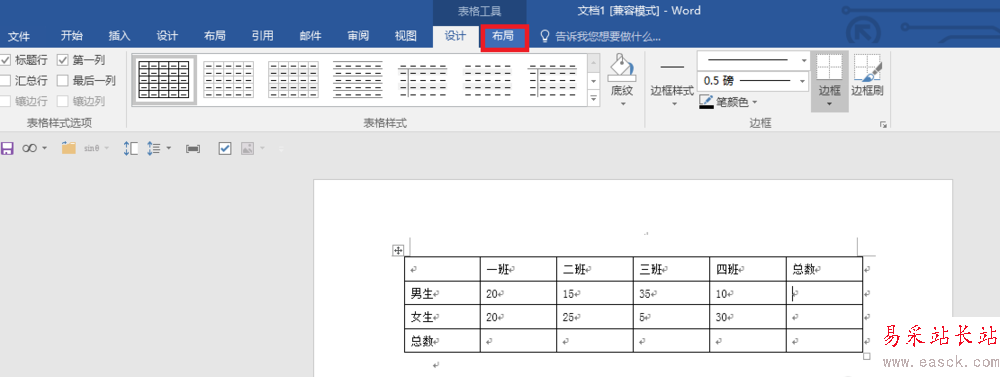1000x377 pixels.
Task: Switch to the 引用 References tab
Action: [x=263, y=36]
